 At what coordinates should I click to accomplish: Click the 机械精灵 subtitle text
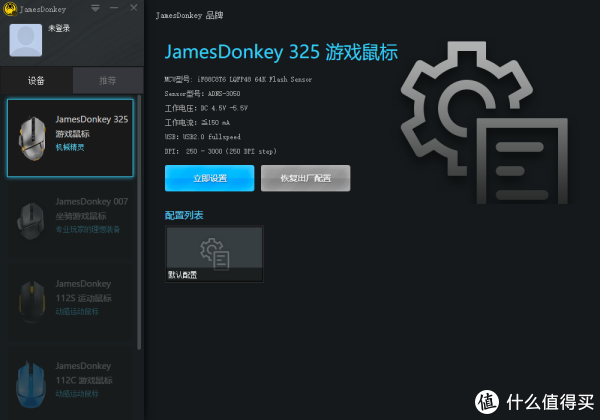[x=70, y=147]
